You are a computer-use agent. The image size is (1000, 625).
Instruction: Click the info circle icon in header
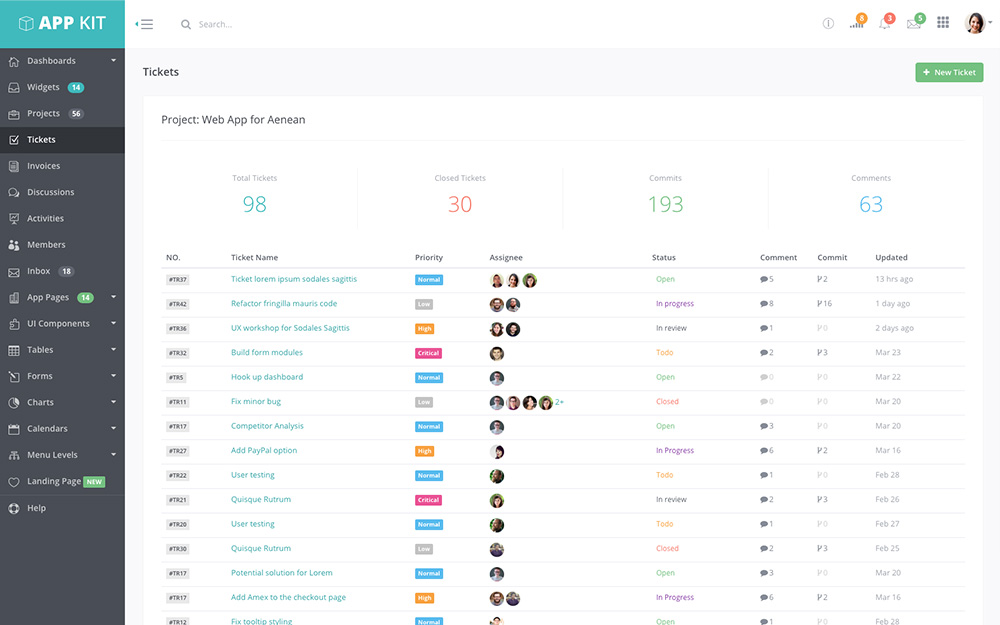tap(828, 24)
